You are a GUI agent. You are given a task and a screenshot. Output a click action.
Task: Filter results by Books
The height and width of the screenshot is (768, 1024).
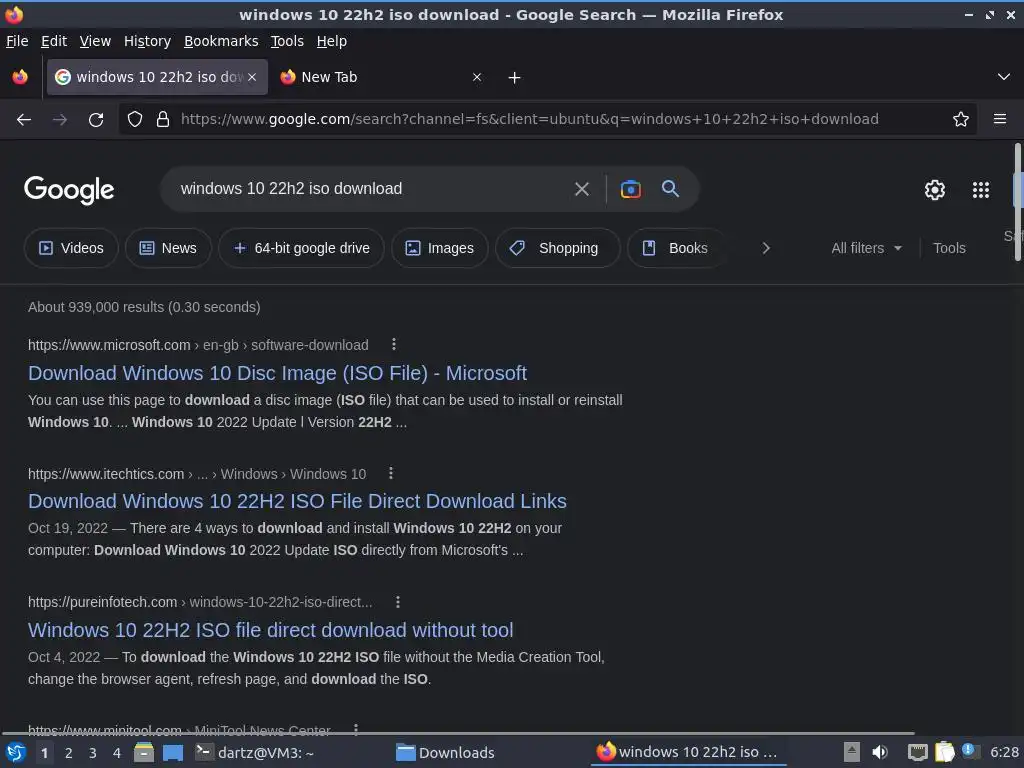pos(676,248)
